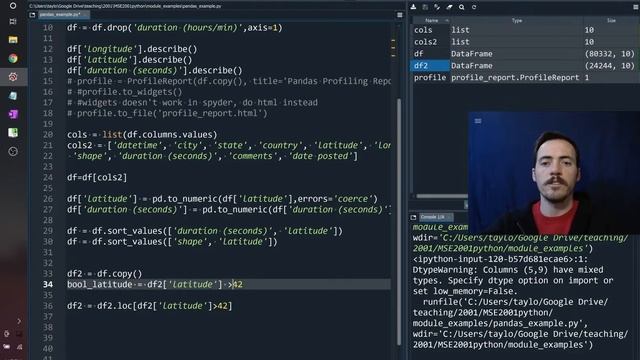
Task: Click the df=df[cols2] line
Action: tap(97, 178)
